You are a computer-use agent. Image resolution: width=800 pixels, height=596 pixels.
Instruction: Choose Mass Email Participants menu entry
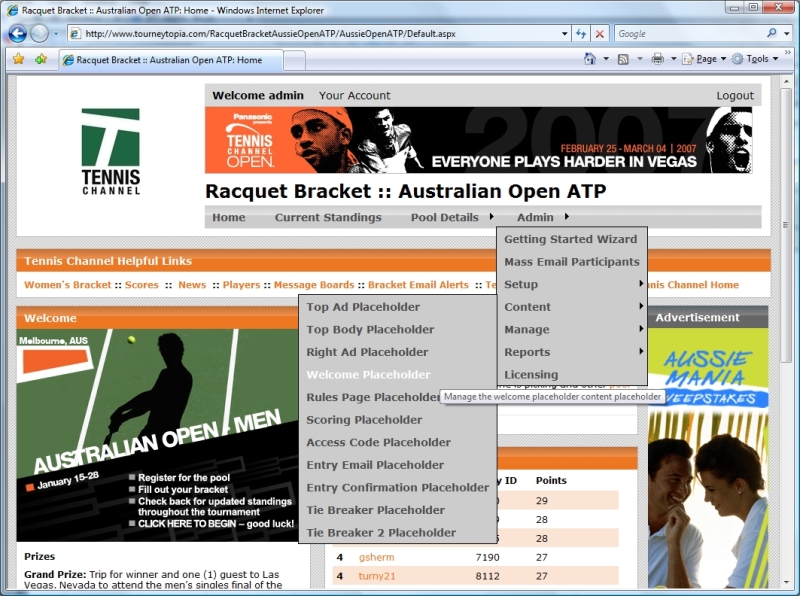tap(573, 262)
